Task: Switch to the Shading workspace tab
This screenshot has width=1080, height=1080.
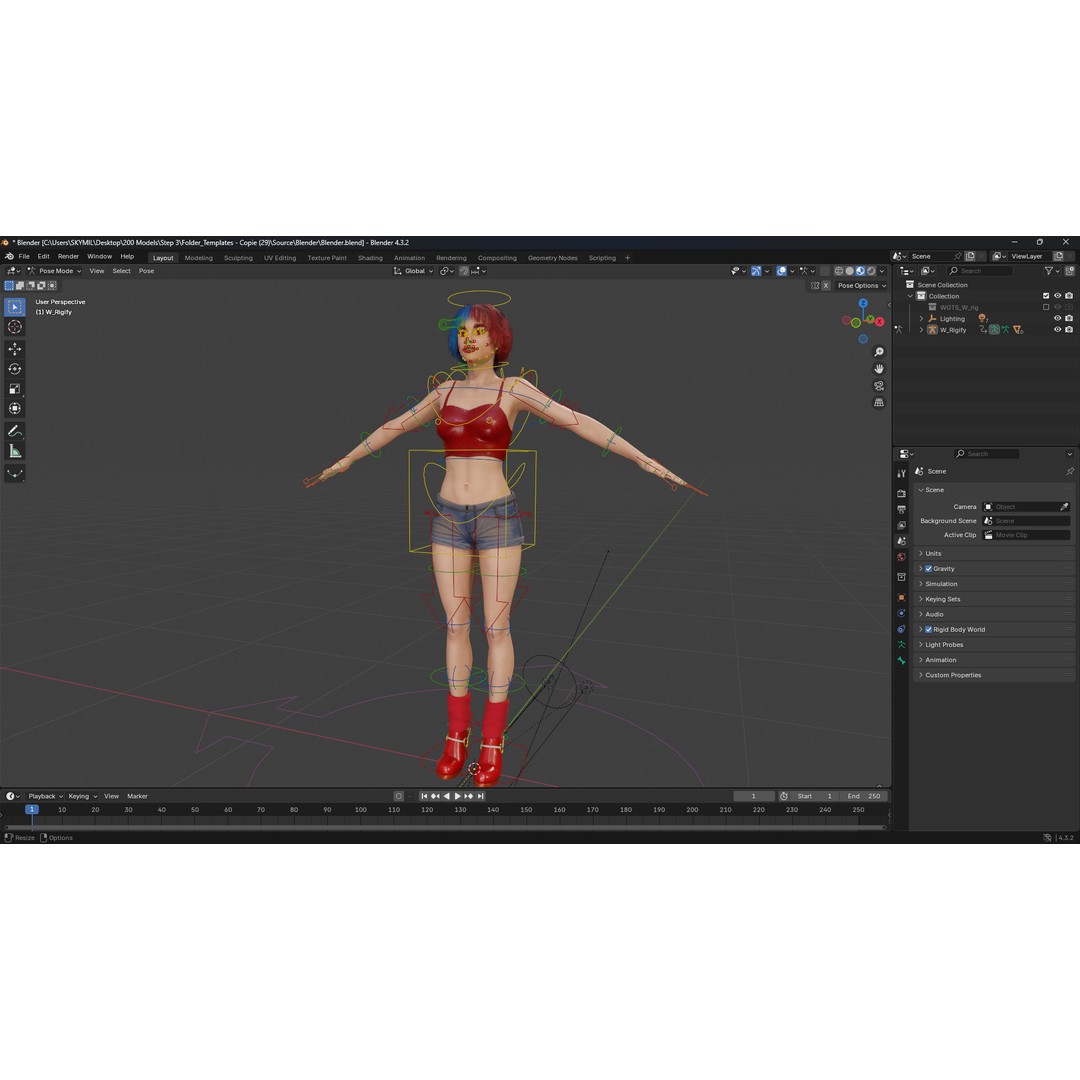Action: tap(370, 258)
